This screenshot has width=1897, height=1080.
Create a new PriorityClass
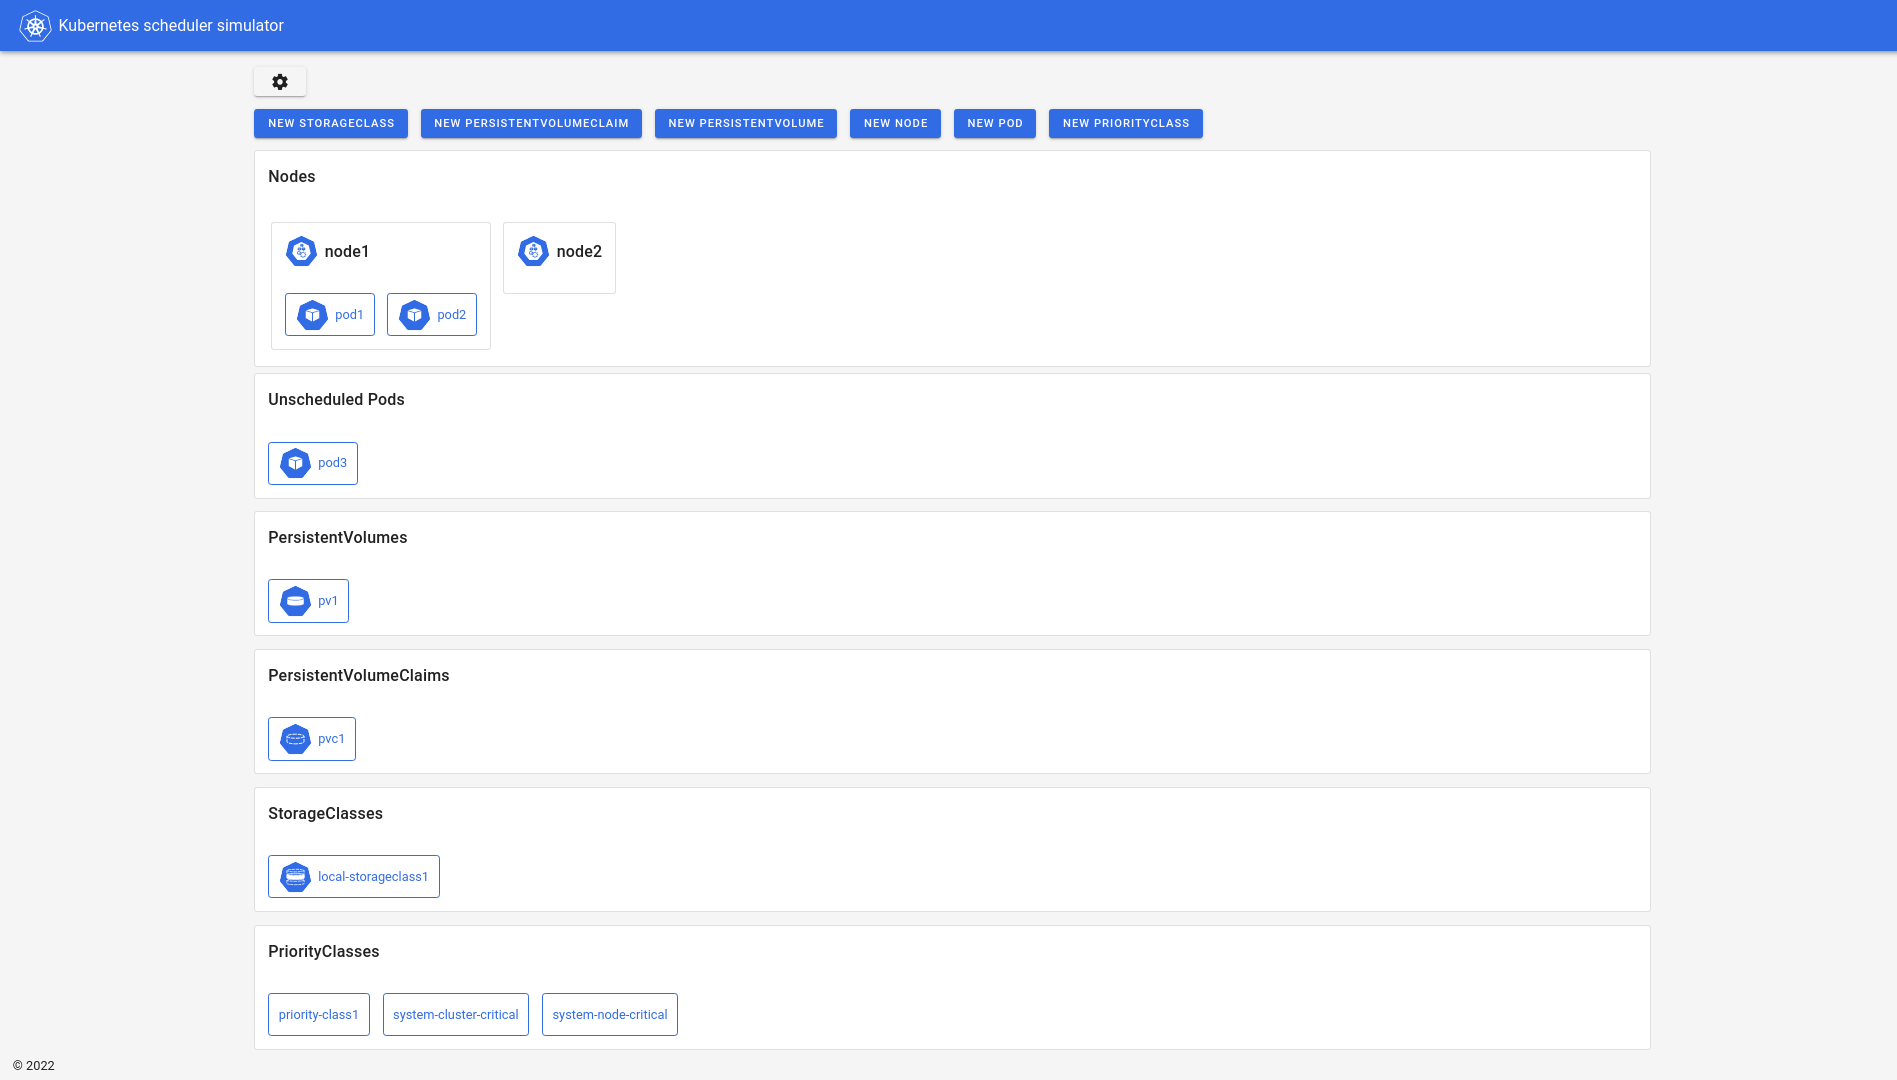tap(1126, 124)
